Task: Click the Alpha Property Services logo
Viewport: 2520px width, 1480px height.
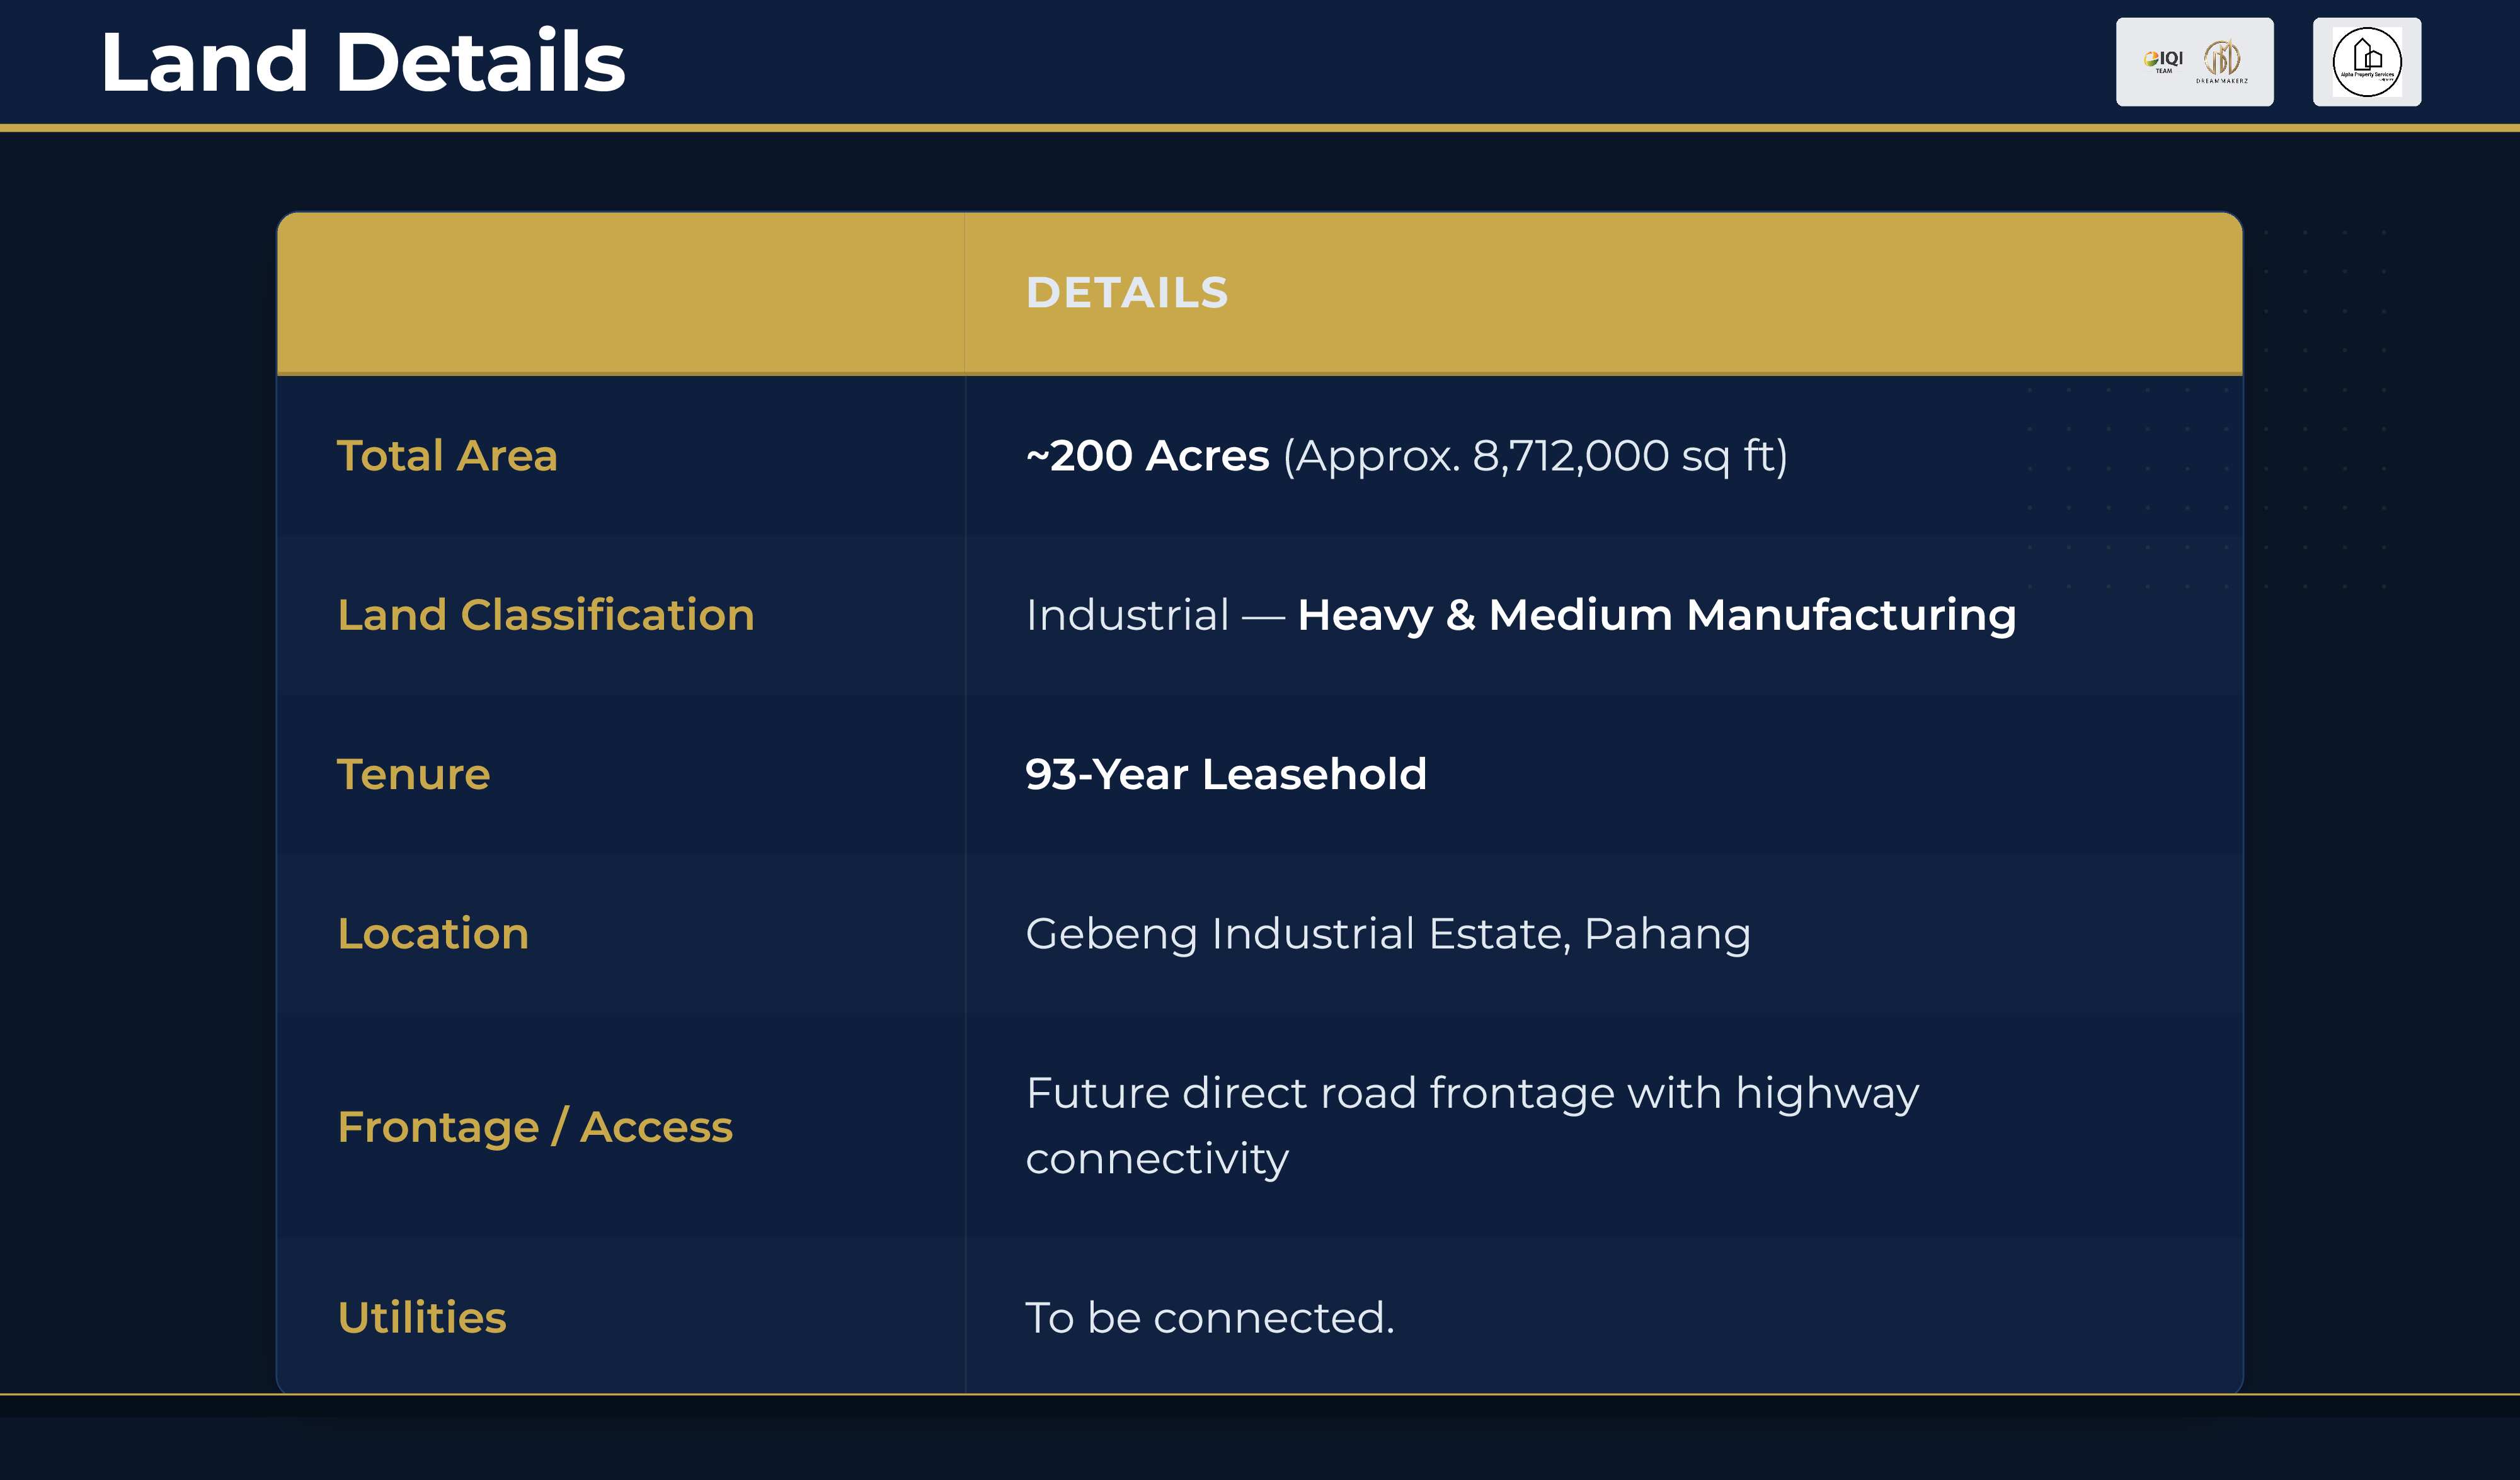Action: [2366, 62]
